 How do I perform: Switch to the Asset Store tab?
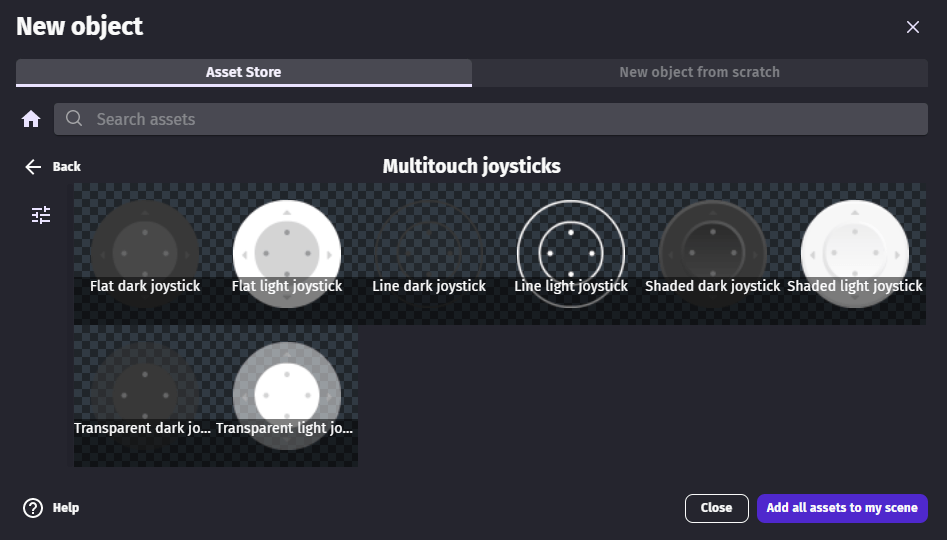pyautogui.click(x=243, y=72)
